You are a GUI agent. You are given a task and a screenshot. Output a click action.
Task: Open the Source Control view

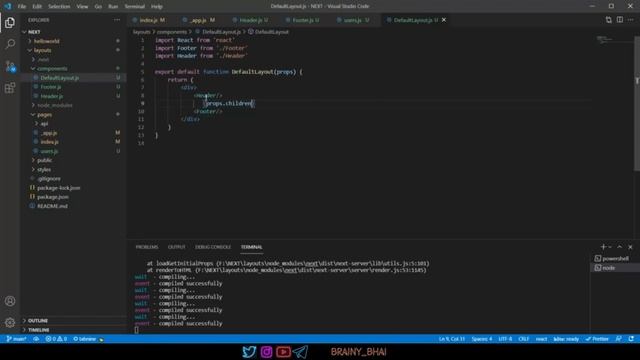[x=10, y=66]
